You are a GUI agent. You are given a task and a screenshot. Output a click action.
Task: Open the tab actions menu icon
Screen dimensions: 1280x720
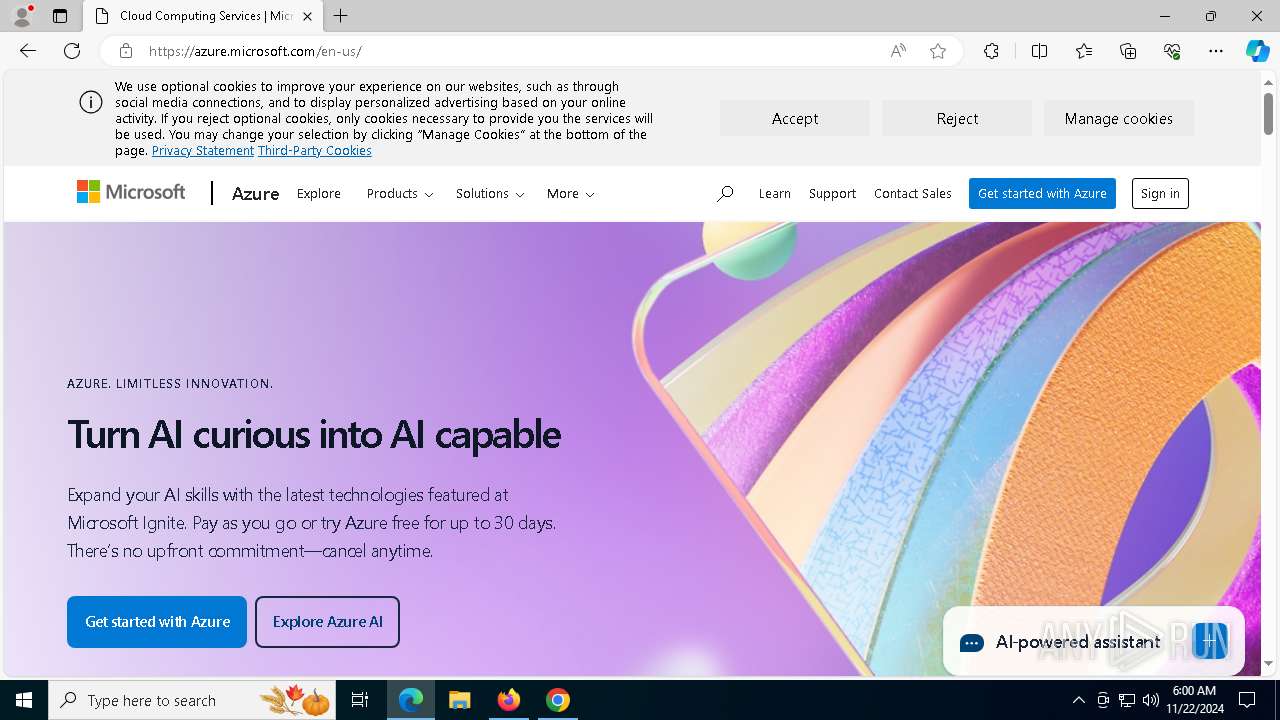pyautogui.click(x=60, y=16)
